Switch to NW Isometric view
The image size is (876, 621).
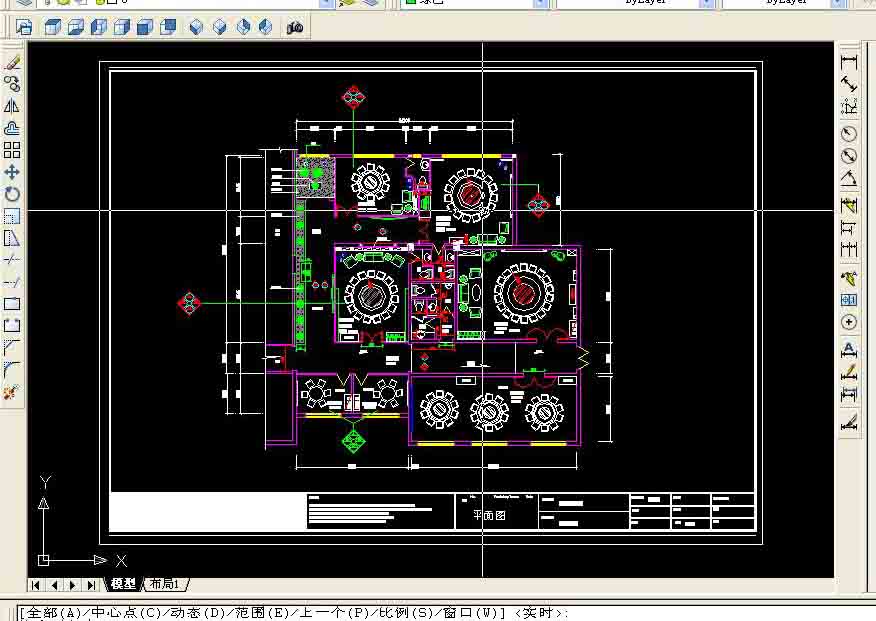(266, 27)
